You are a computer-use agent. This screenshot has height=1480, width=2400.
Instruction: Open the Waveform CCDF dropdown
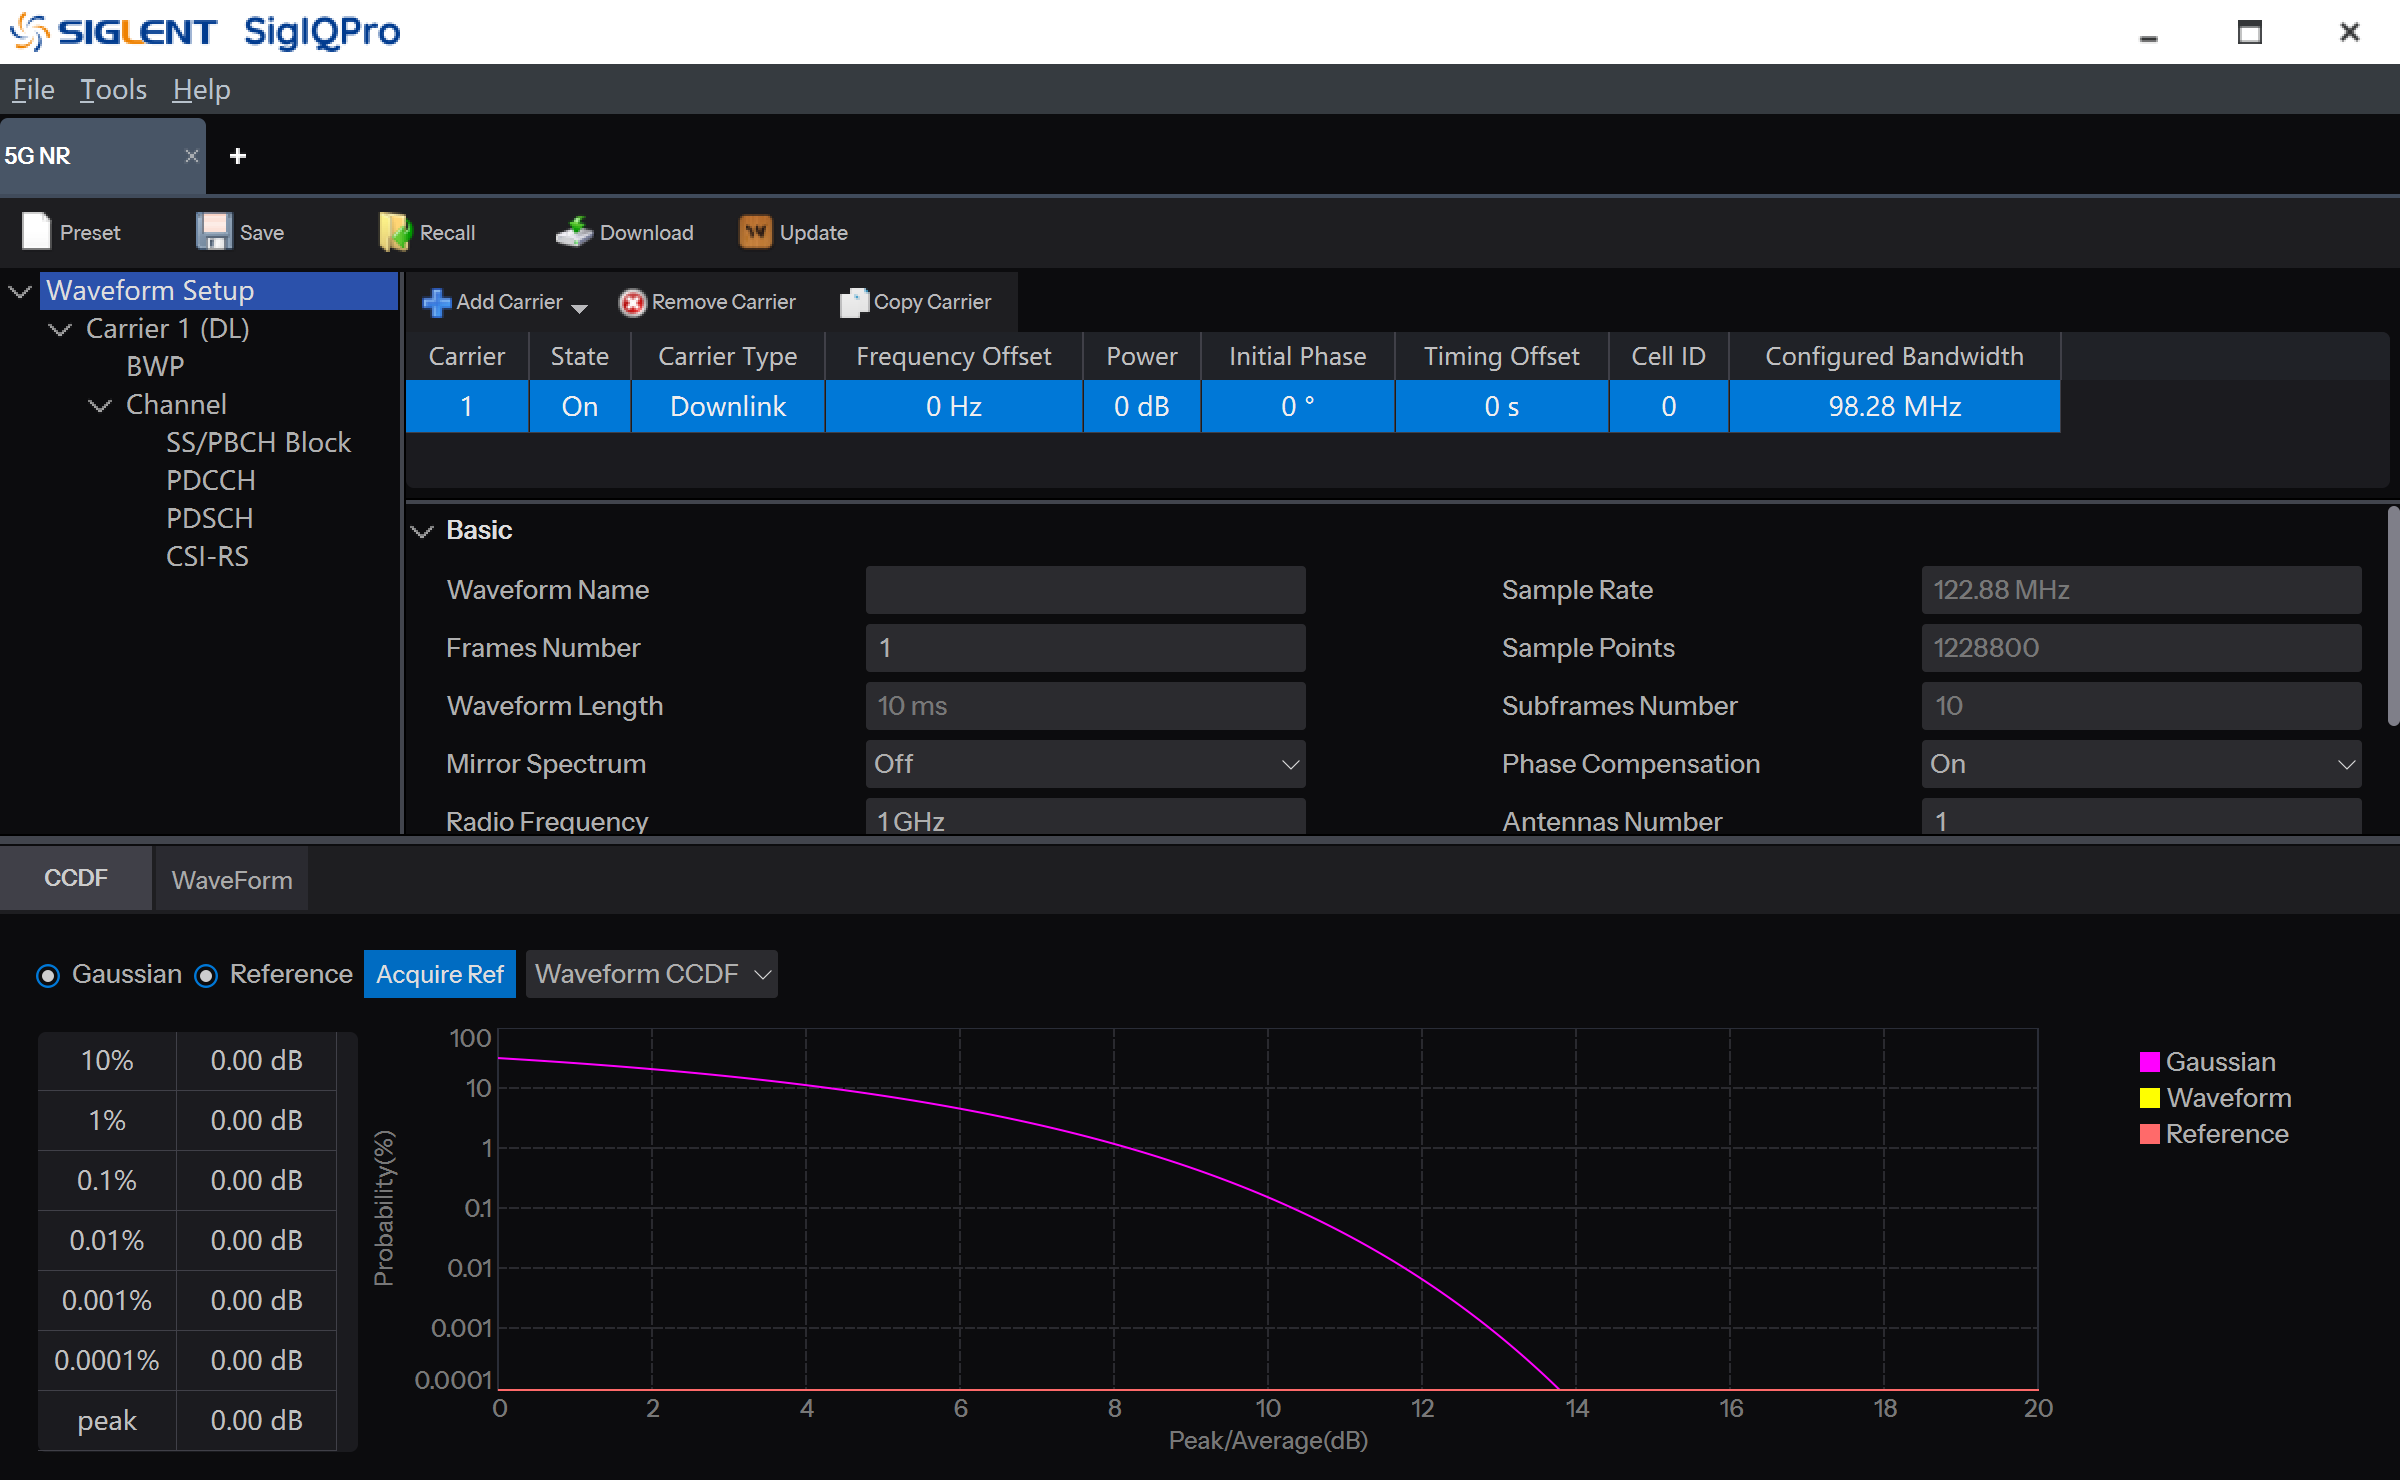pos(651,974)
